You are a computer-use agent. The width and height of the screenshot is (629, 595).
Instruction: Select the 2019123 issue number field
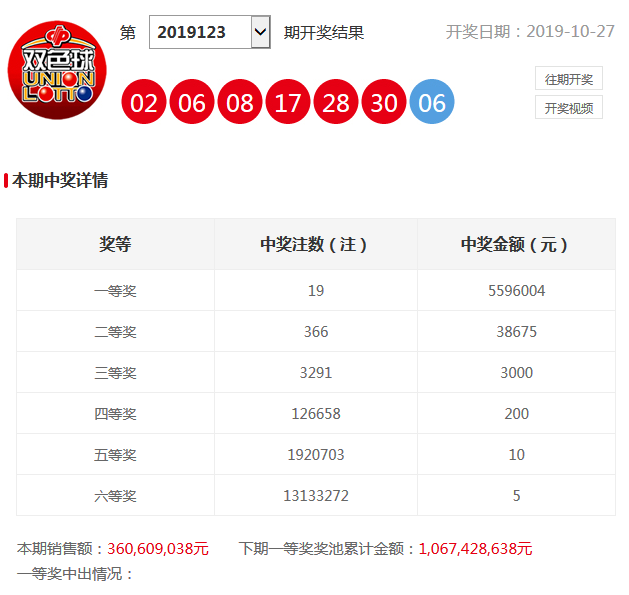(210, 32)
